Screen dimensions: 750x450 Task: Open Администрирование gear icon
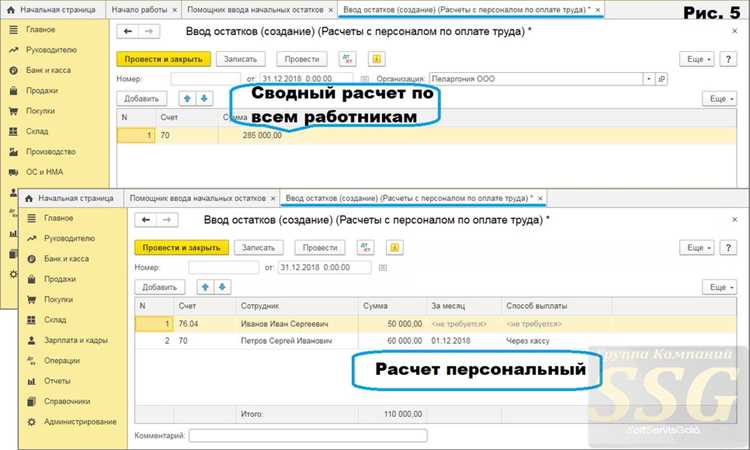(32, 422)
